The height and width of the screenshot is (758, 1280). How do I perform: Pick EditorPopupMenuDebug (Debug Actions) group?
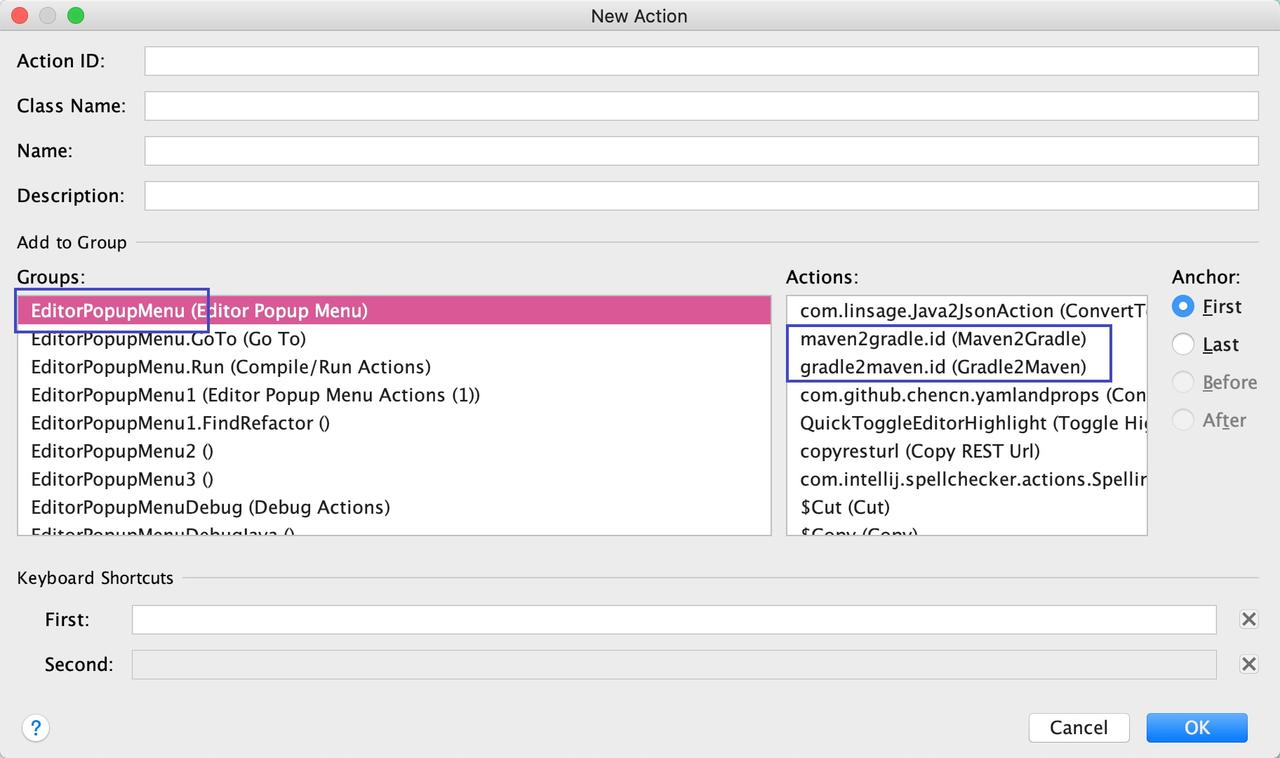[210, 507]
